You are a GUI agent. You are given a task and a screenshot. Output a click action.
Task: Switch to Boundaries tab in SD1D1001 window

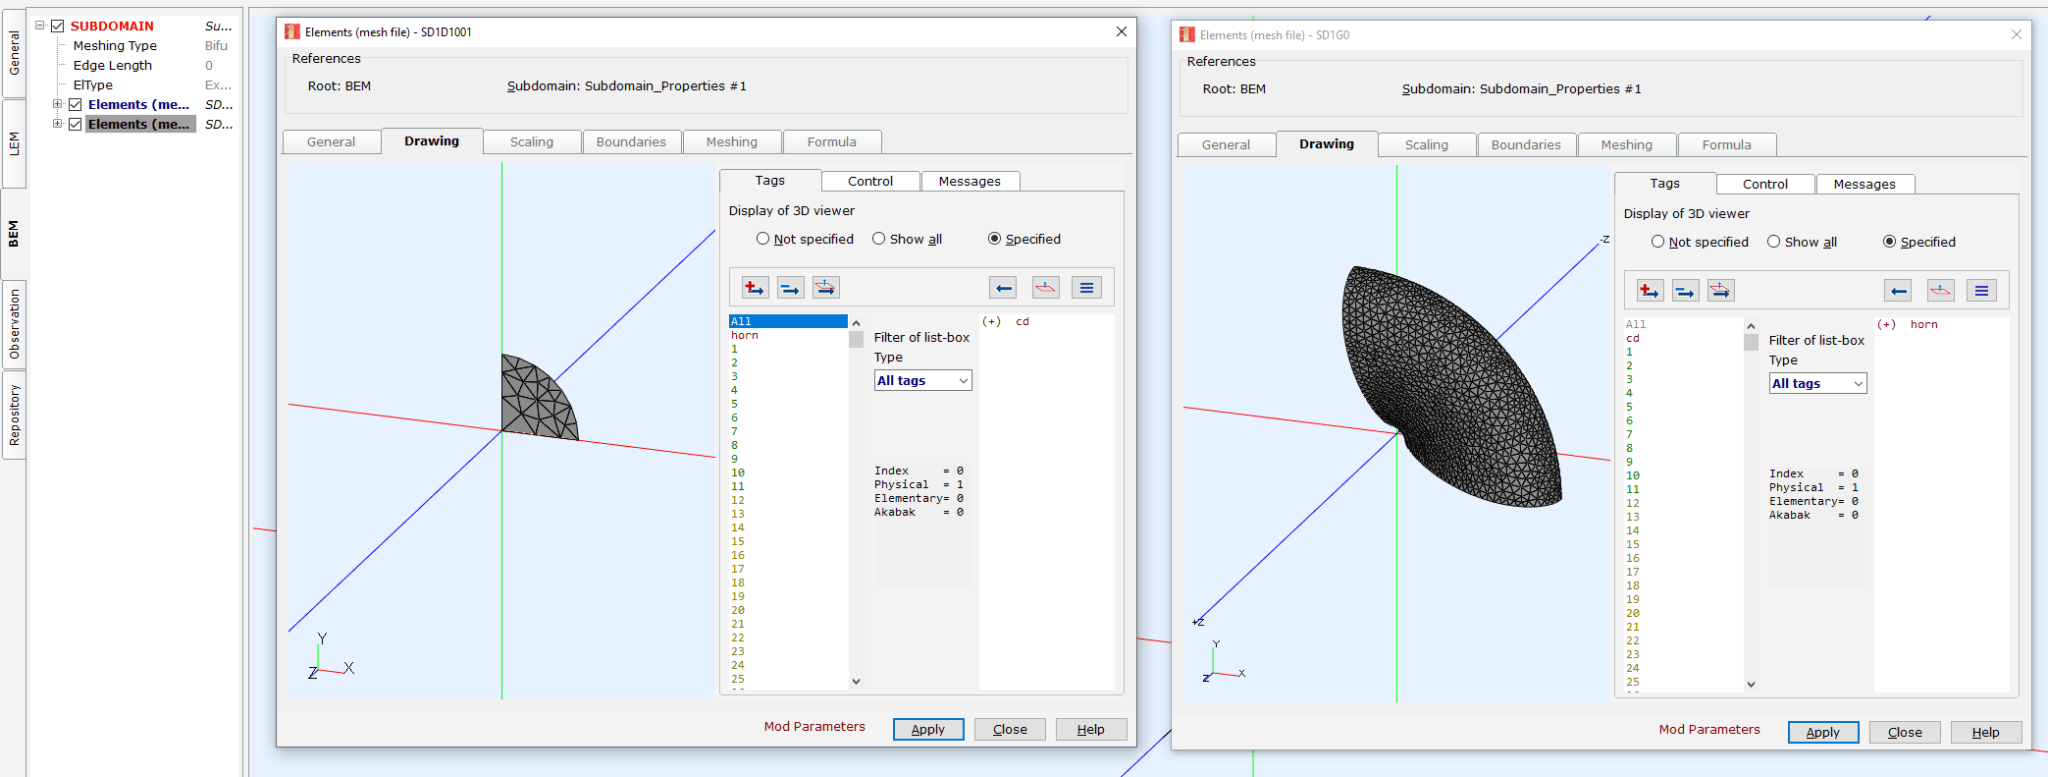[631, 142]
